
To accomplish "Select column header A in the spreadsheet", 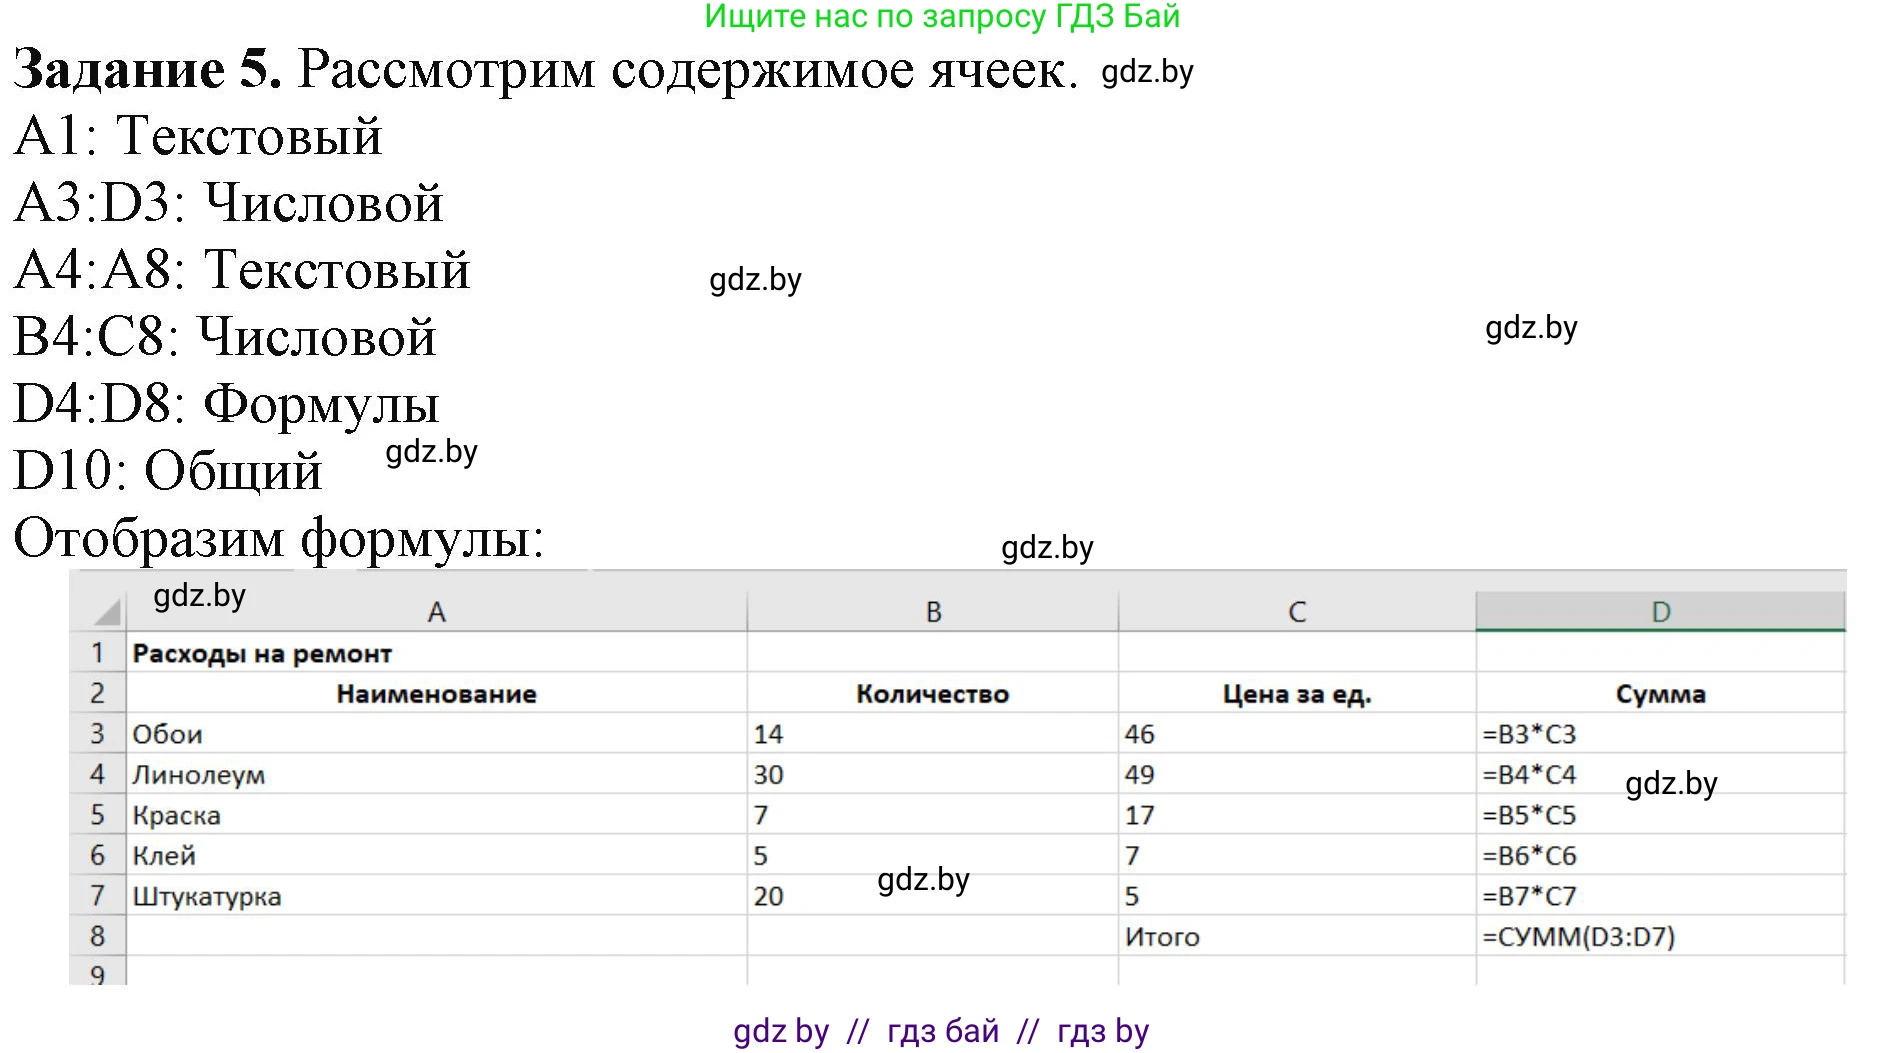I will click(437, 610).
